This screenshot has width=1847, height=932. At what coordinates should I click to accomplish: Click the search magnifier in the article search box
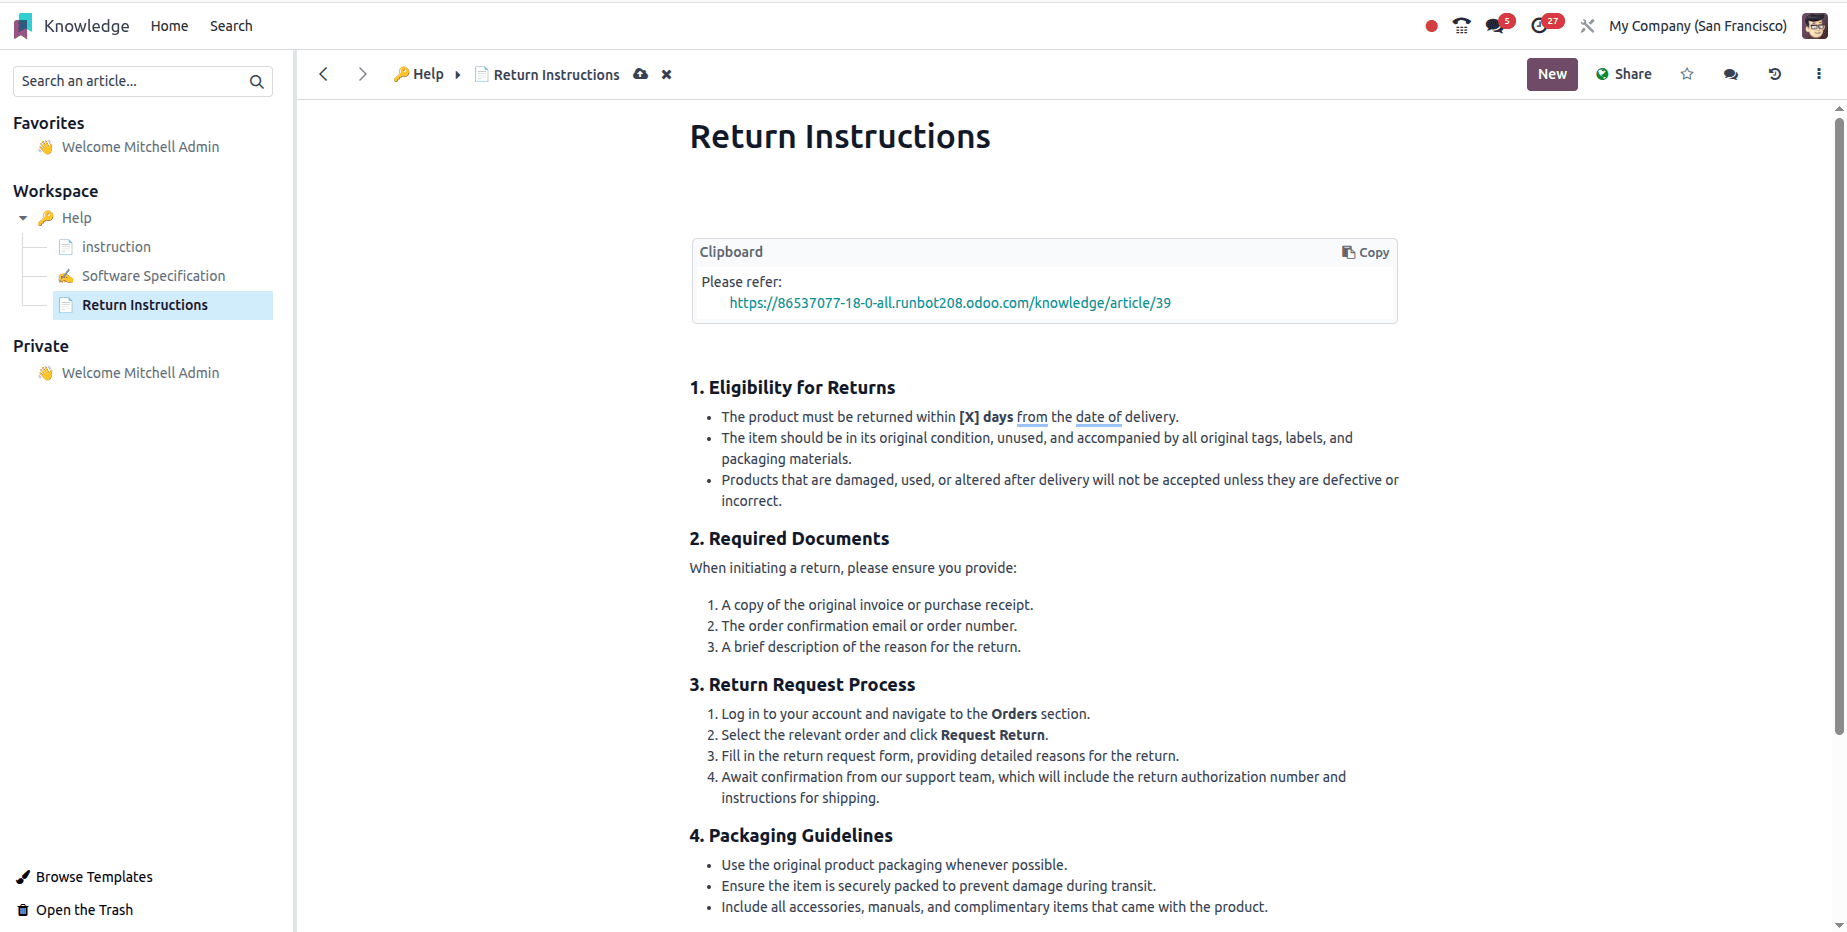tap(256, 81)
